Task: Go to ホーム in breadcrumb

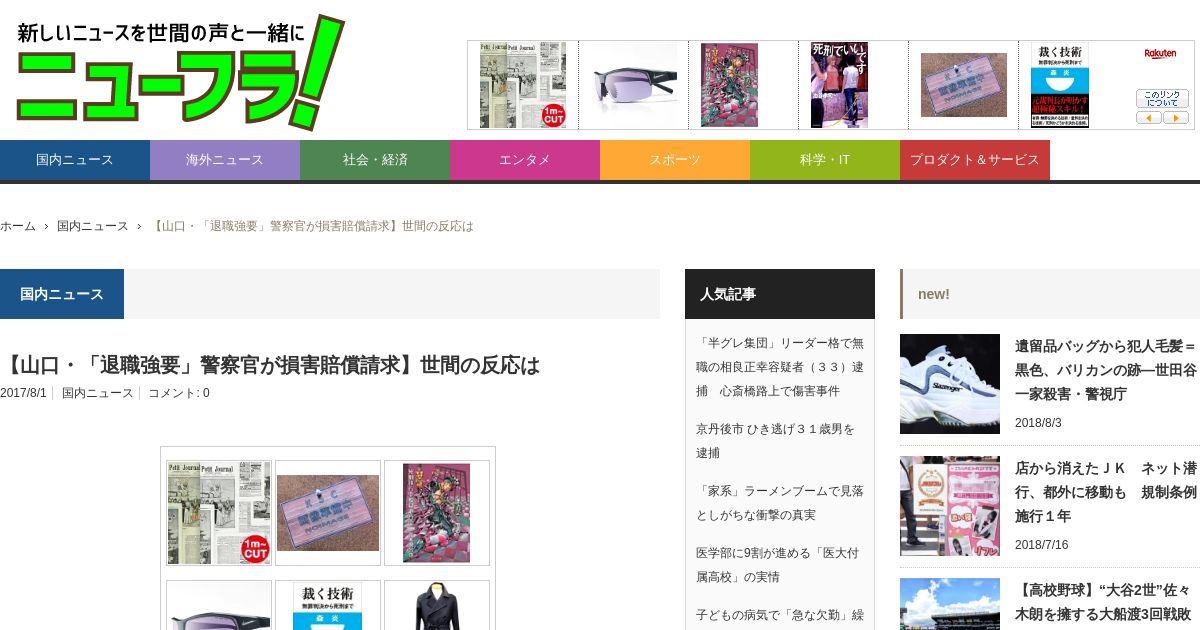Action: tap(18, 226)
